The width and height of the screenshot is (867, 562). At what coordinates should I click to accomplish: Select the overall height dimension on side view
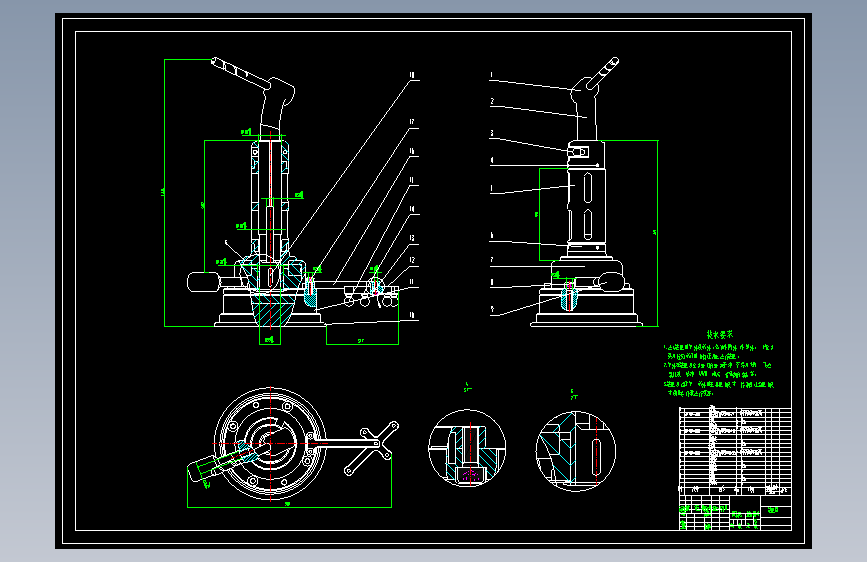(657, 233)
